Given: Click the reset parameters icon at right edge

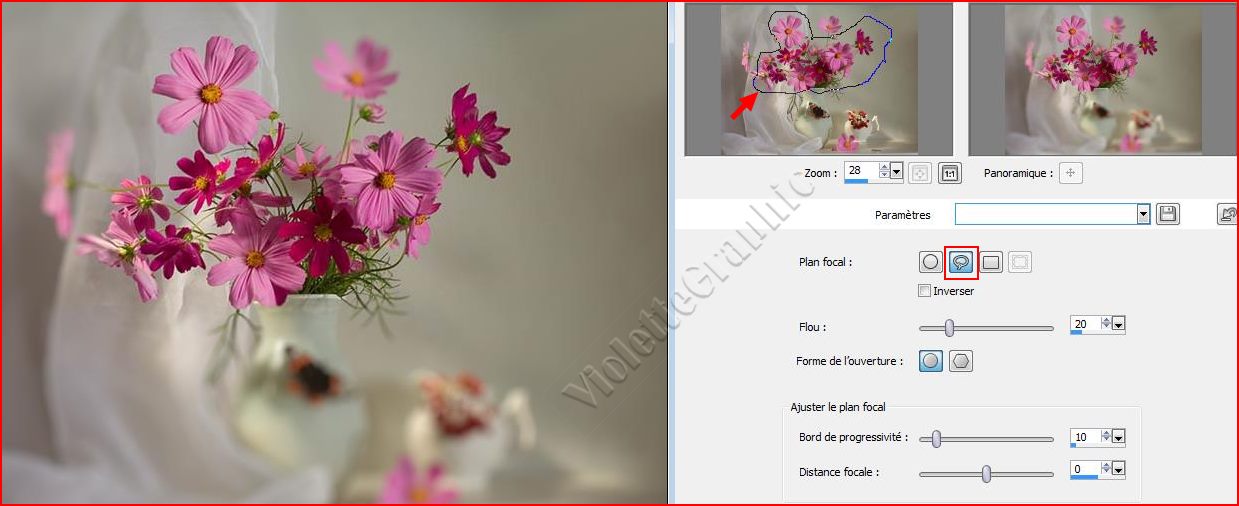Looking at the screenshot, I should [x=1227, y=214].
